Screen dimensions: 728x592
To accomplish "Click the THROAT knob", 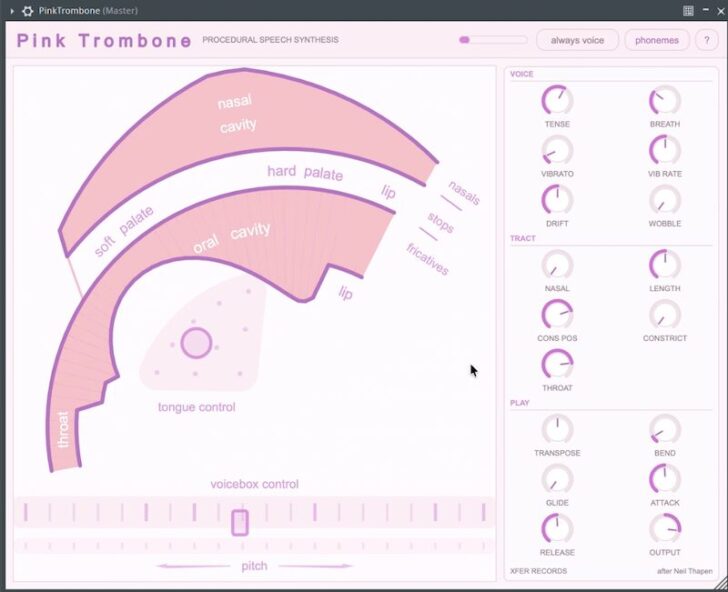I will 557,364.
